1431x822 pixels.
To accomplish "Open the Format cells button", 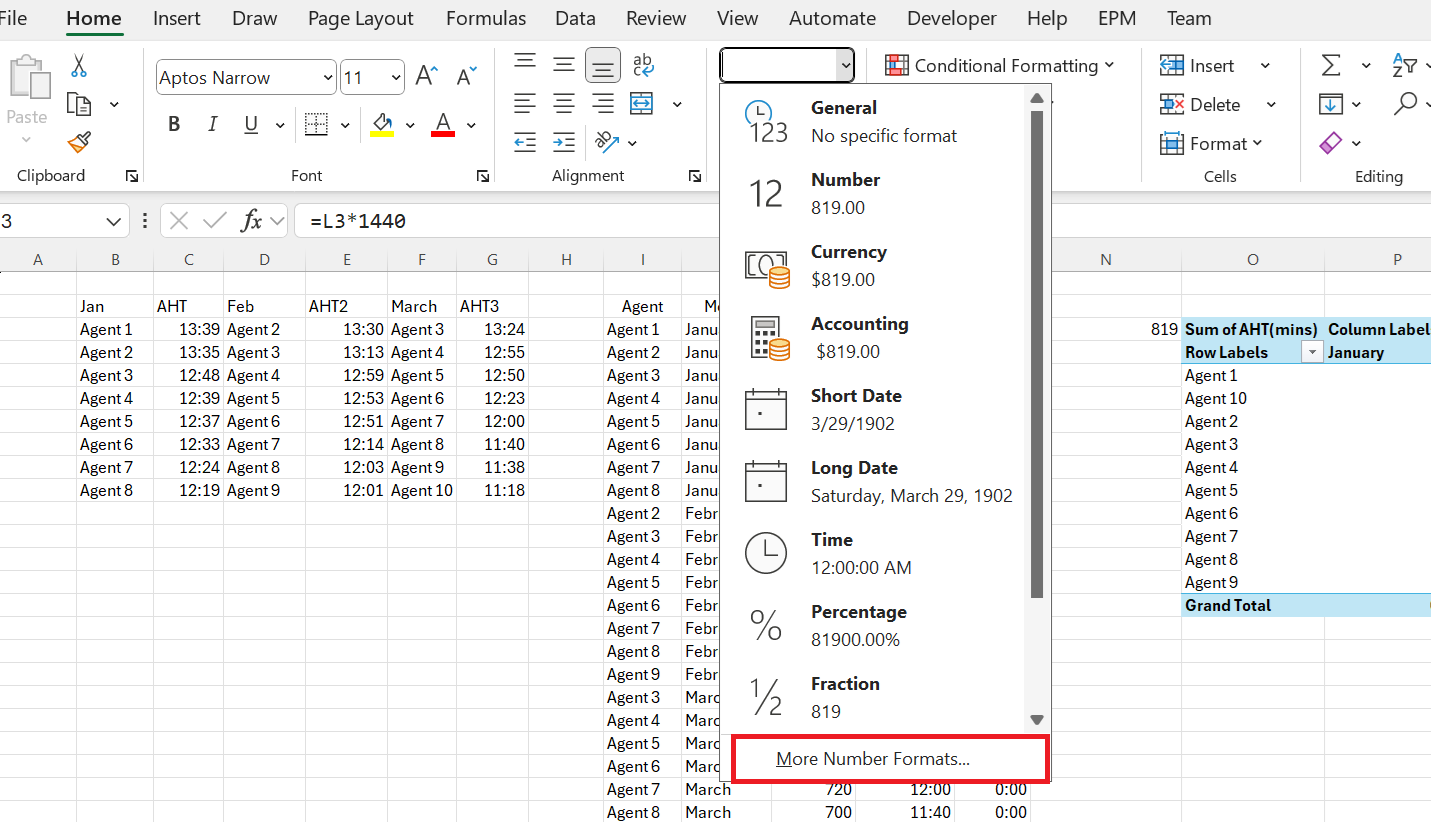I will [x=1211, y=143].
